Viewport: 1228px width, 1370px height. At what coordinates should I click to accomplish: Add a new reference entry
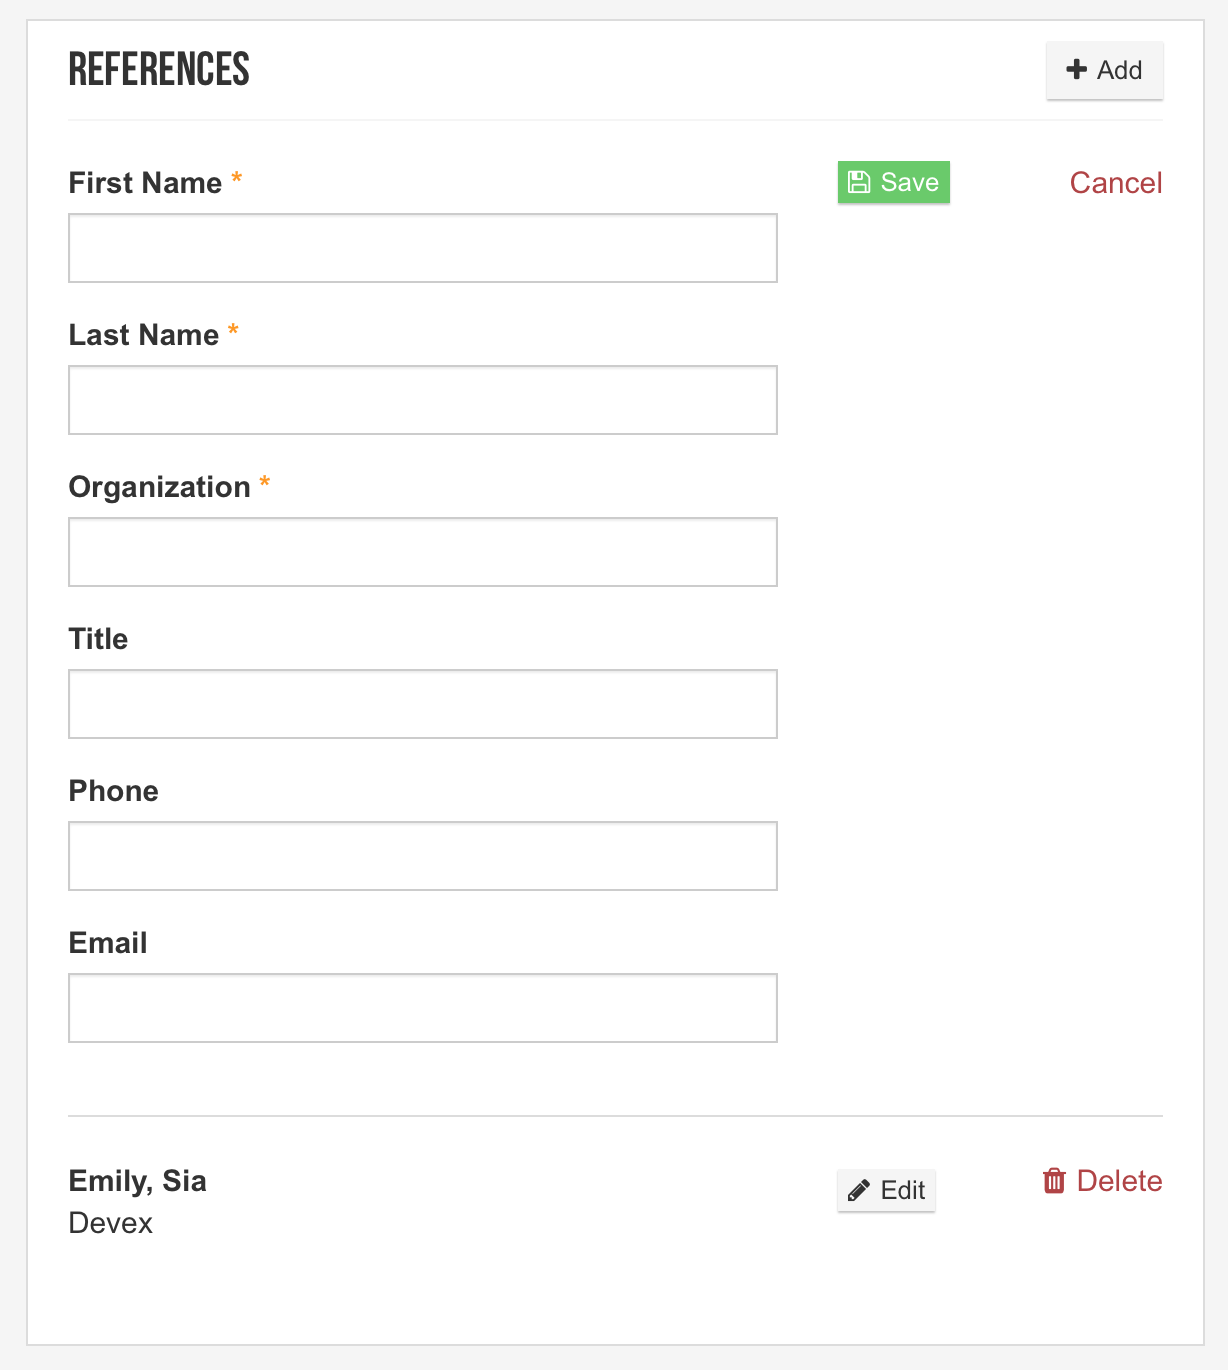(1105, 71)
